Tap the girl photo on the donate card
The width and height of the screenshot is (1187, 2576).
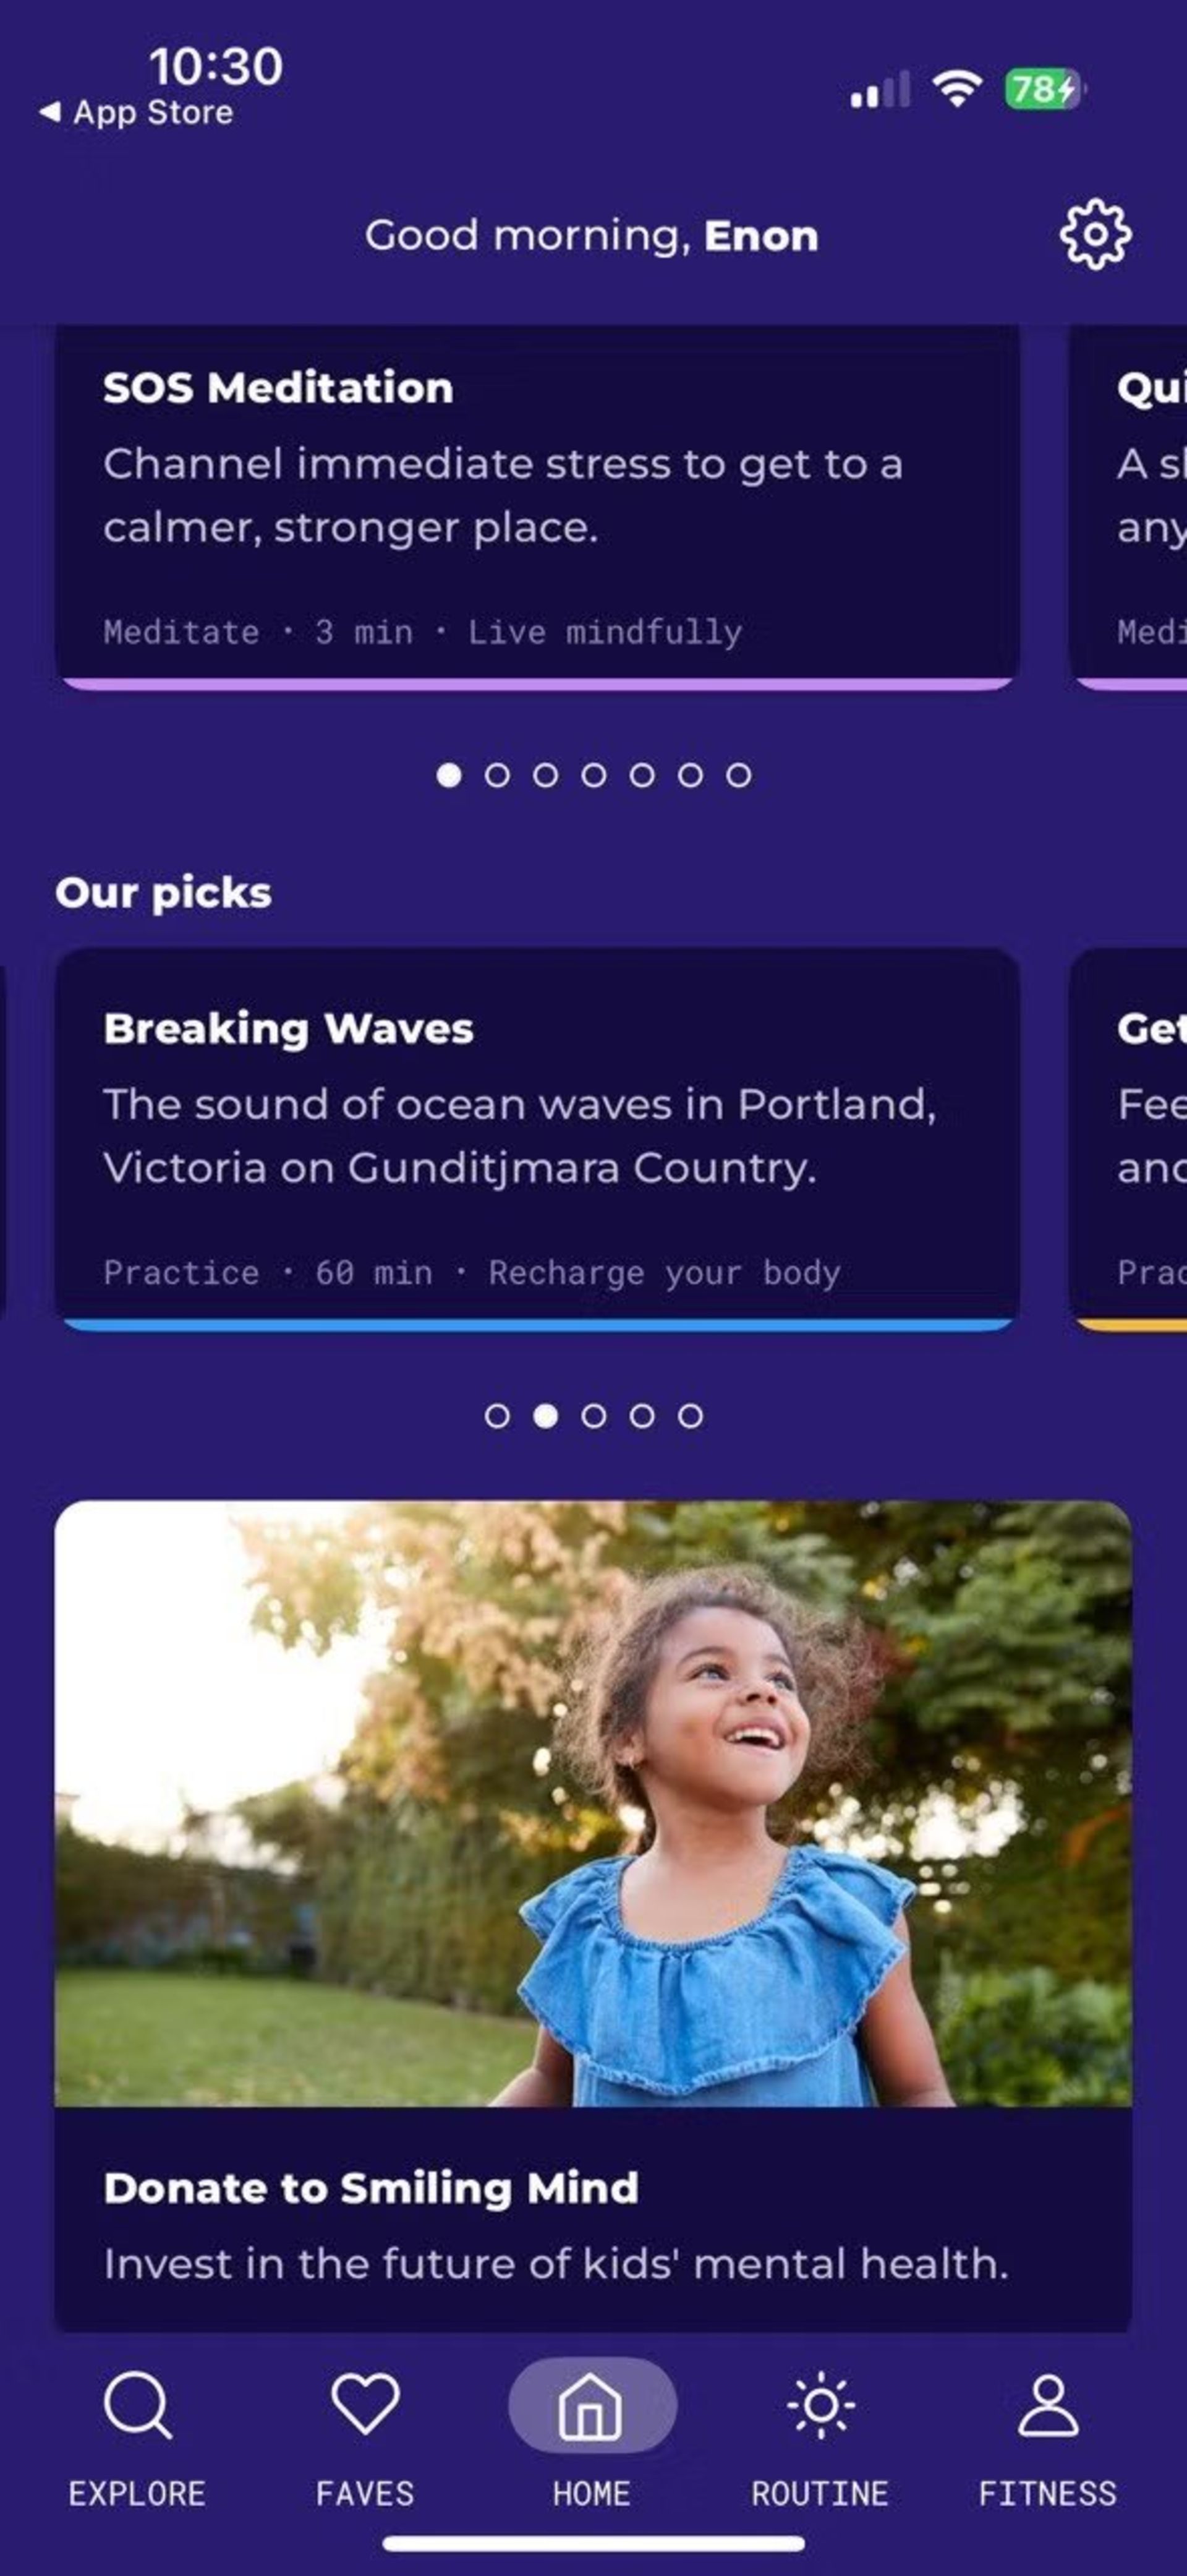tap(593, 1802)
